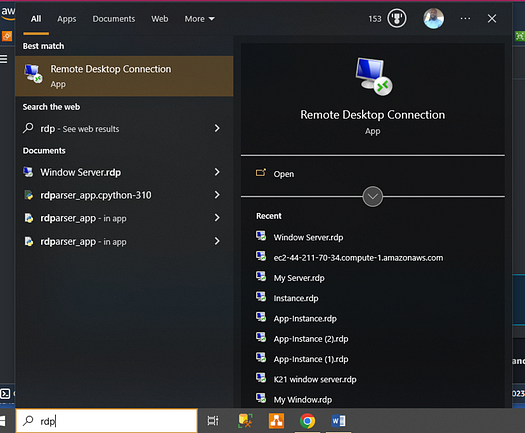Viewport: 525px width, 433px height.
Task: Open recent App-Instance (2).rdp
Action: tap(311, 339)
